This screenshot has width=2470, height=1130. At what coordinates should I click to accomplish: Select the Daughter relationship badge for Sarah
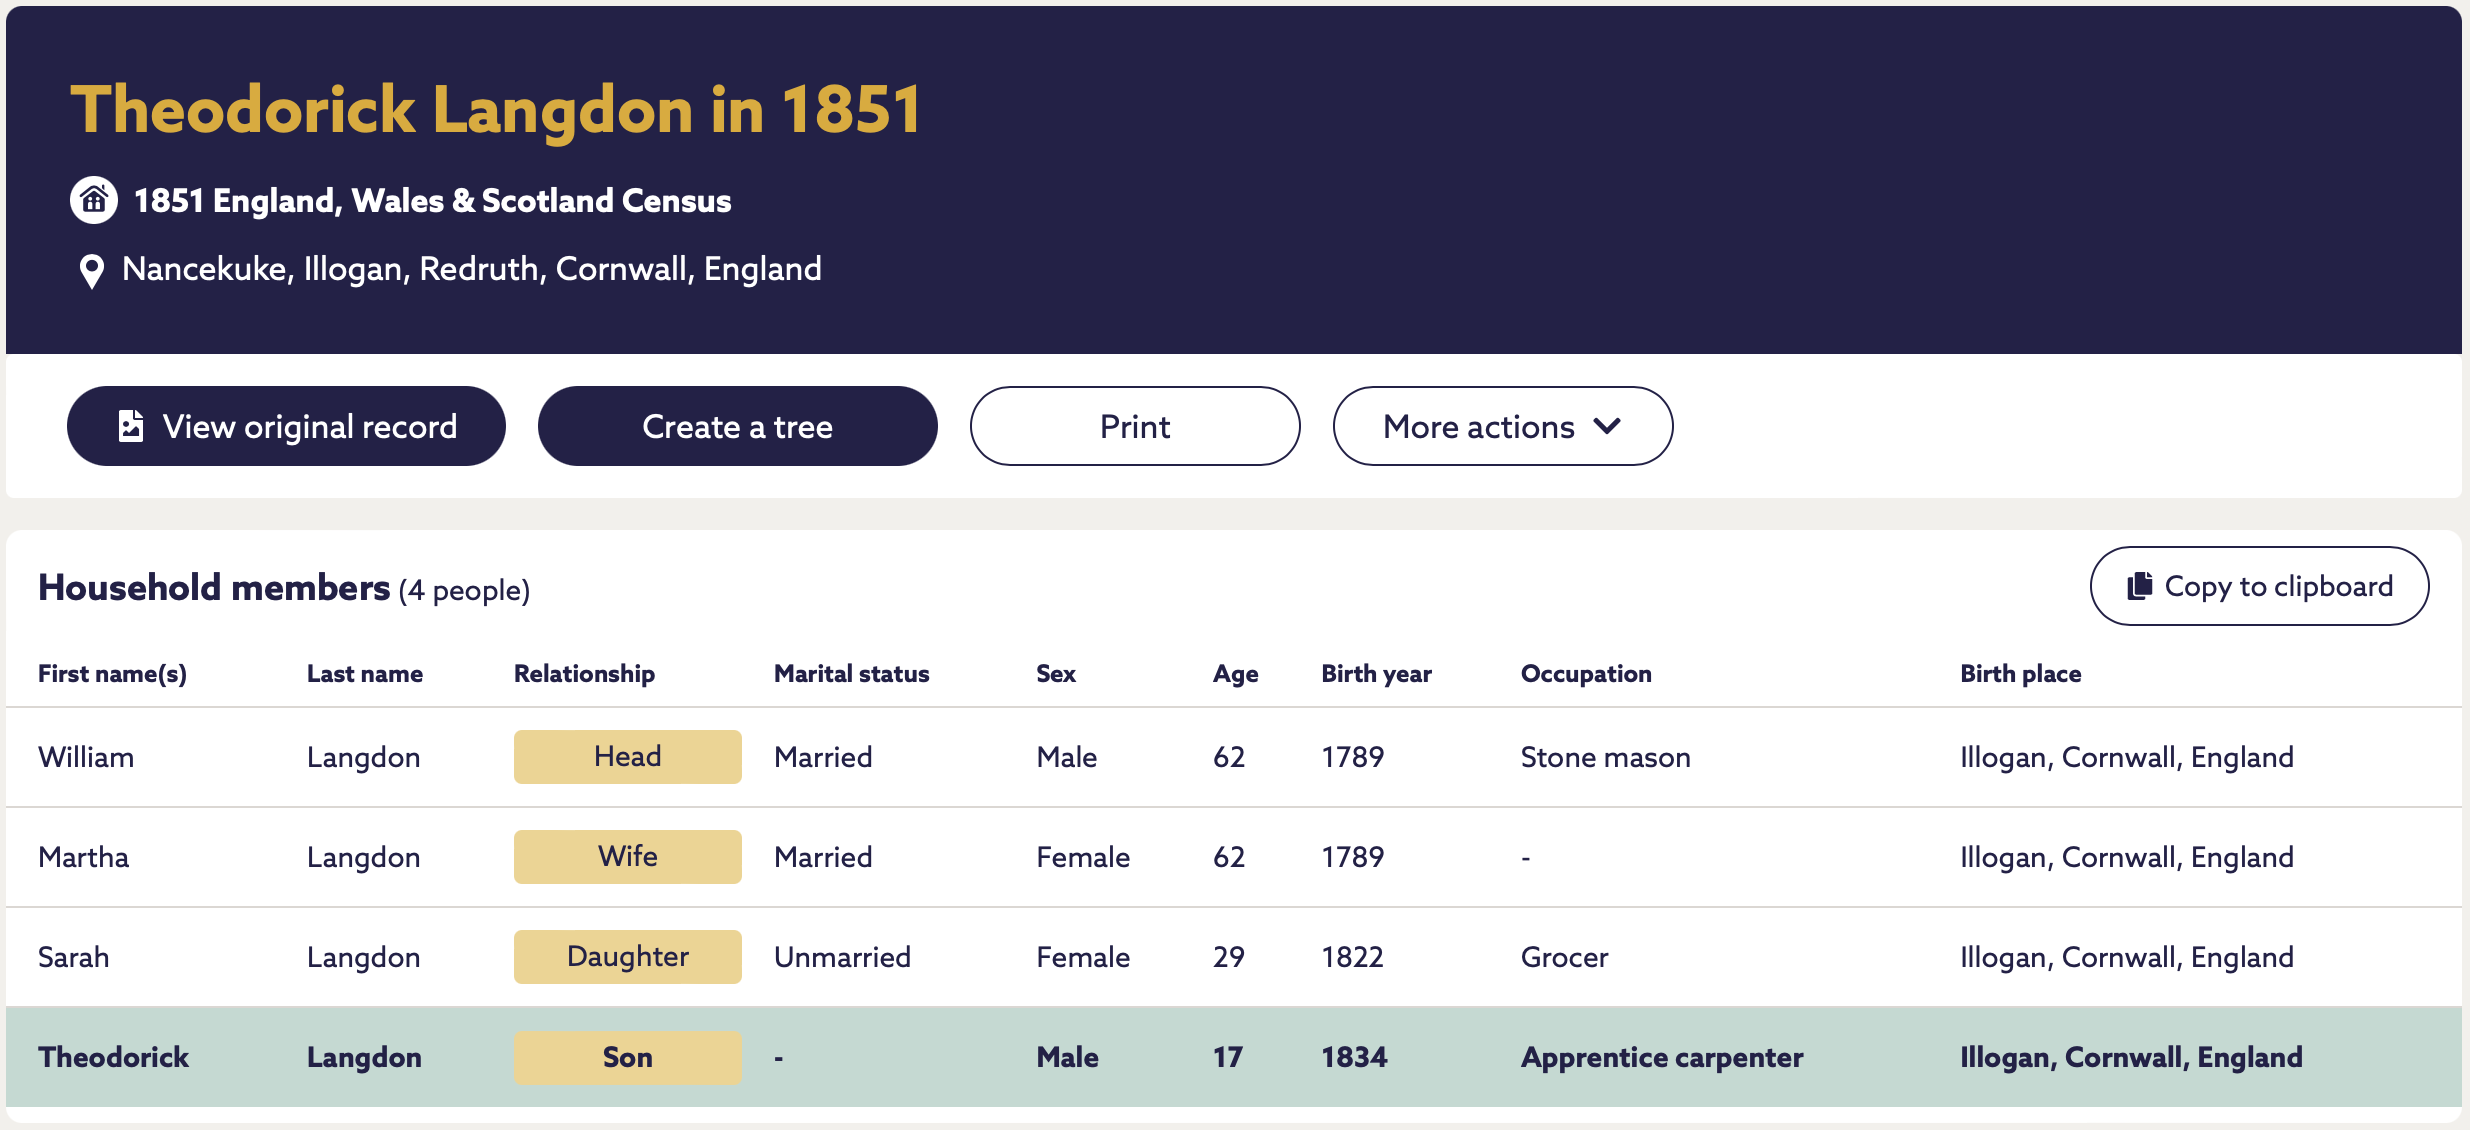(x=627, y=957)
